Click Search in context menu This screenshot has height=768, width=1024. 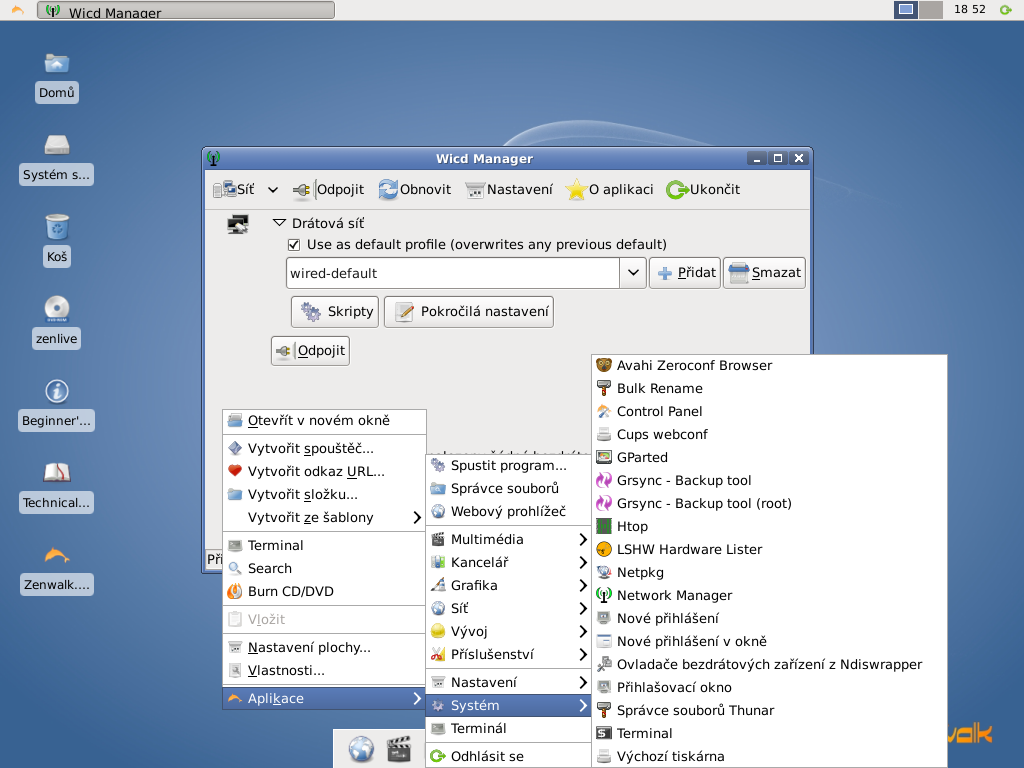point(325,568)
